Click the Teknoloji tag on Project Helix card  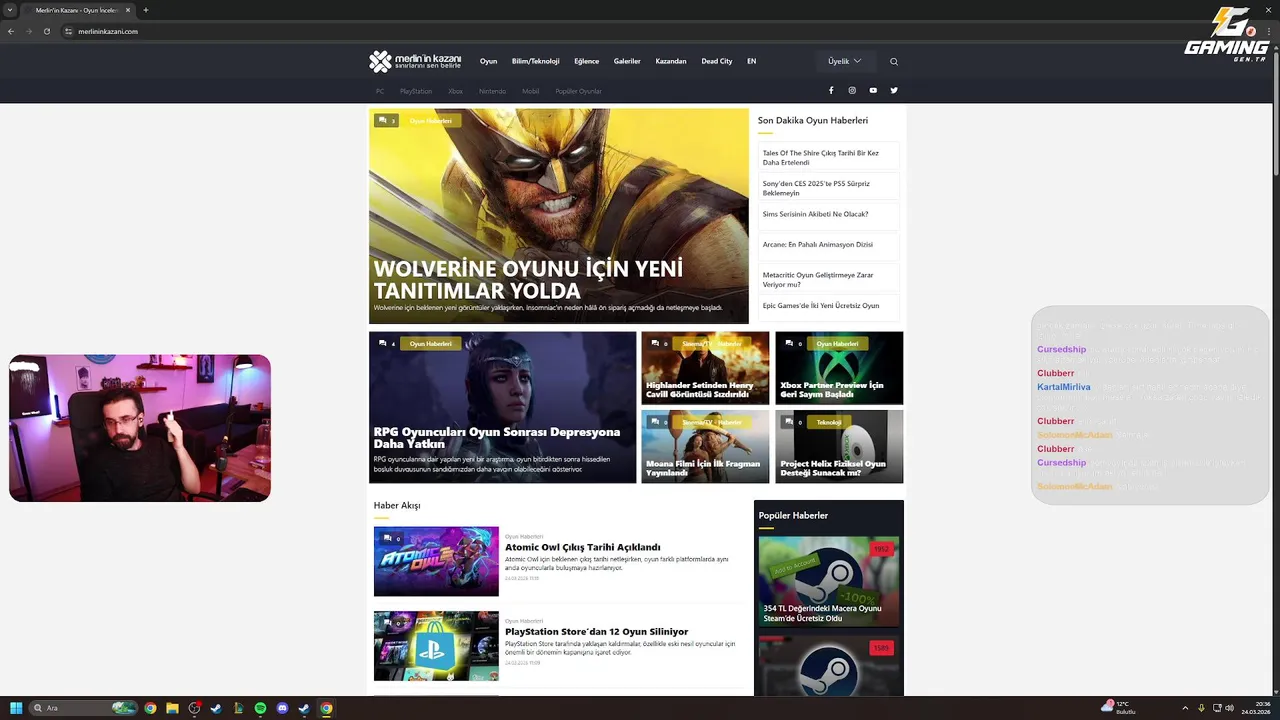click(x=828, y=422)
